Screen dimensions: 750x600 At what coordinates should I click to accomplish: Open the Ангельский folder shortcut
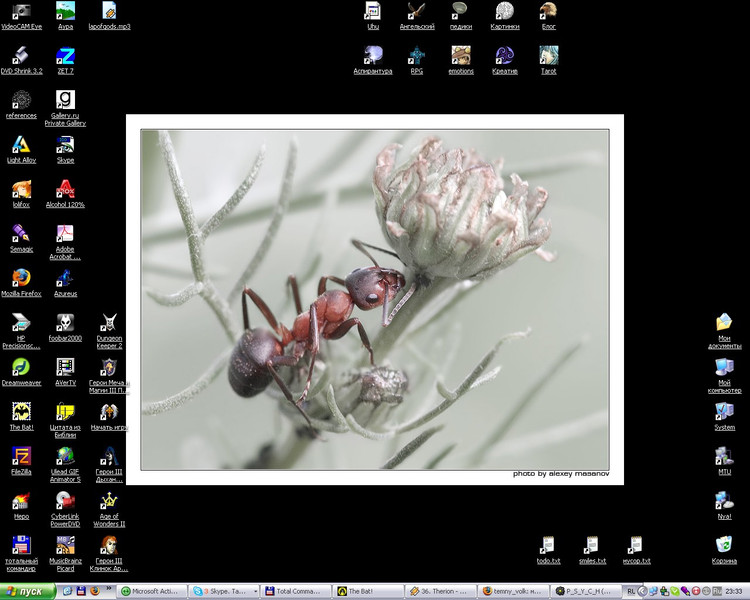tap(417, 16)
